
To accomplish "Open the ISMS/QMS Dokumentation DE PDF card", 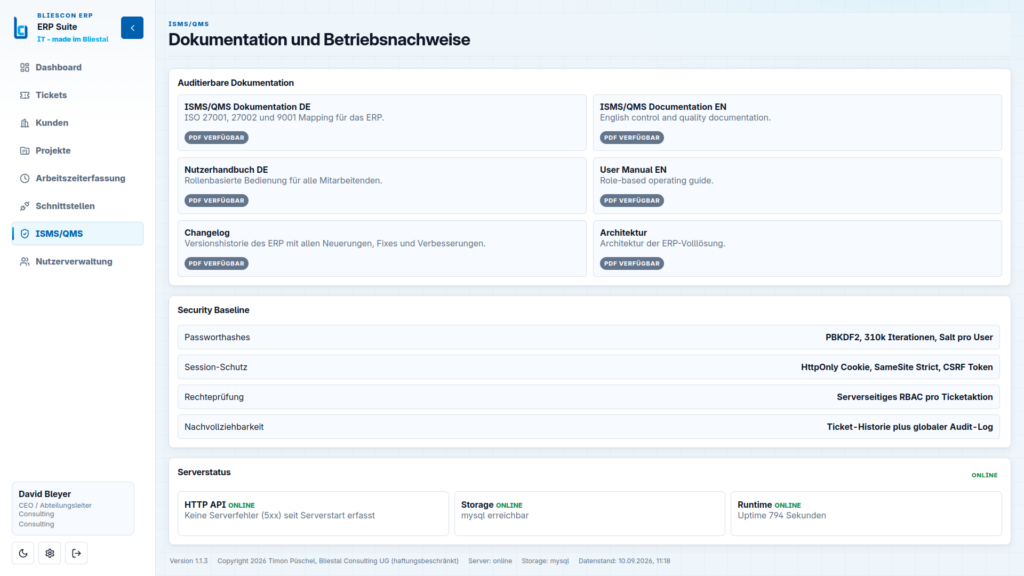I will (382, 123).
